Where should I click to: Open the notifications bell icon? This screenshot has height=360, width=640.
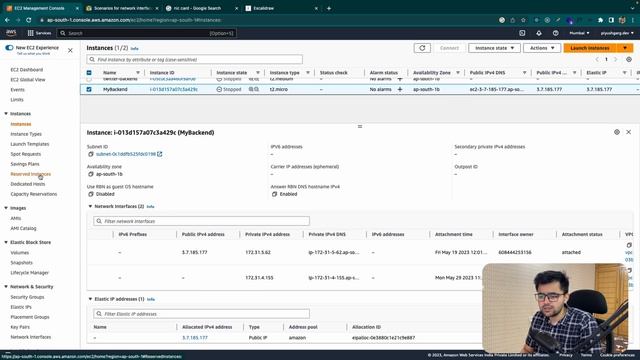tap(539, 33)
